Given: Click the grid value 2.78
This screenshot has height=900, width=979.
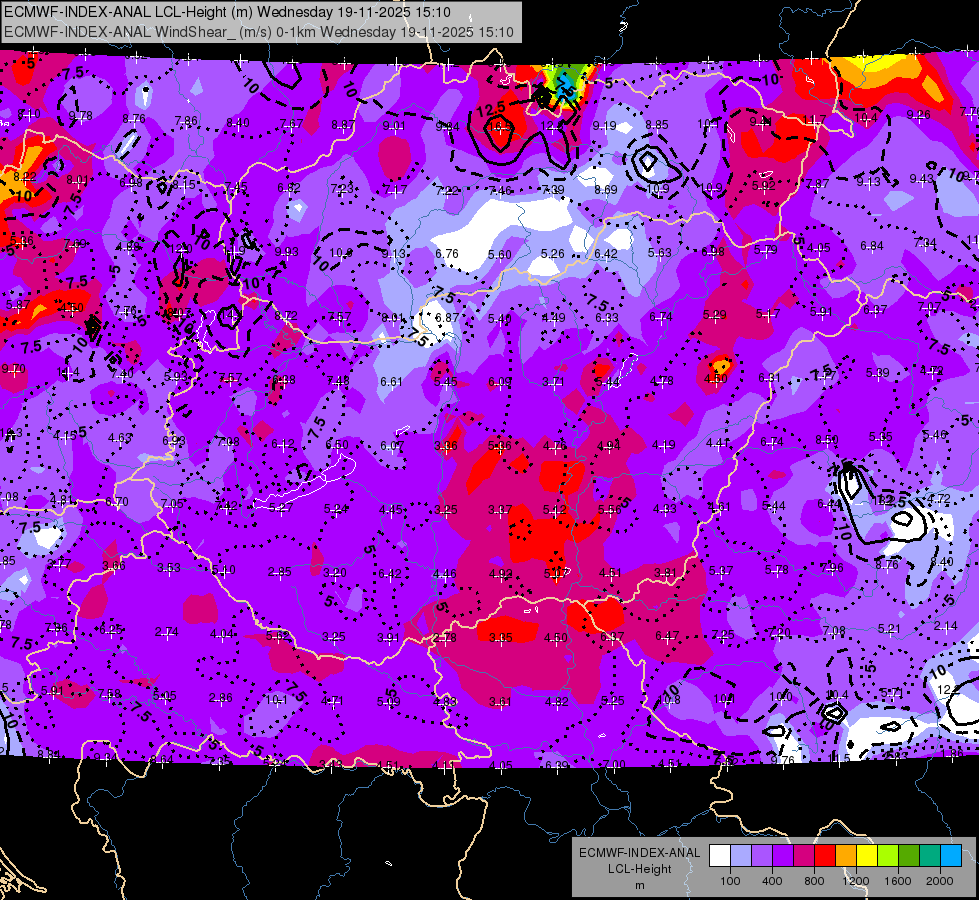Looking at the screenshot, I should [445, 638].
